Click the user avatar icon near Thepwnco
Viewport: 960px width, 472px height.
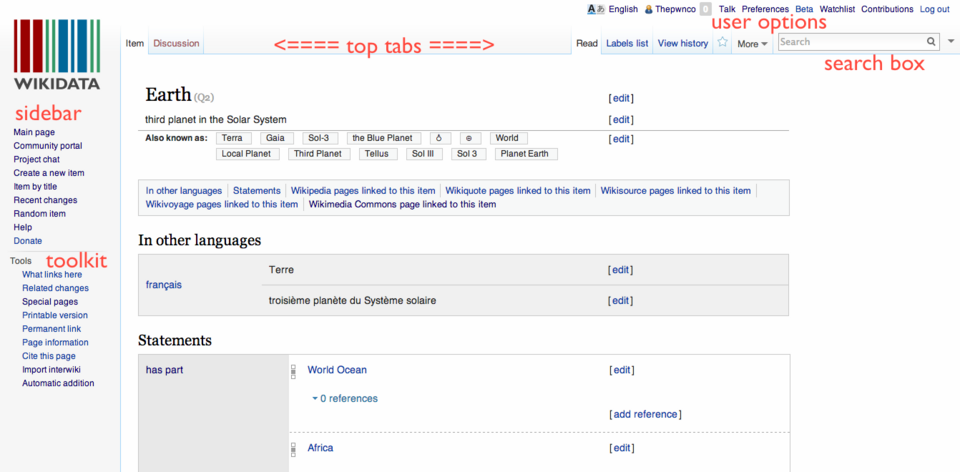click(x=649, y=9)
